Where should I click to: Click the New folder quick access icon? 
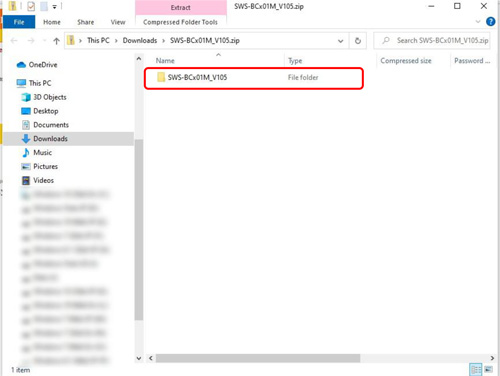(44, 6)
